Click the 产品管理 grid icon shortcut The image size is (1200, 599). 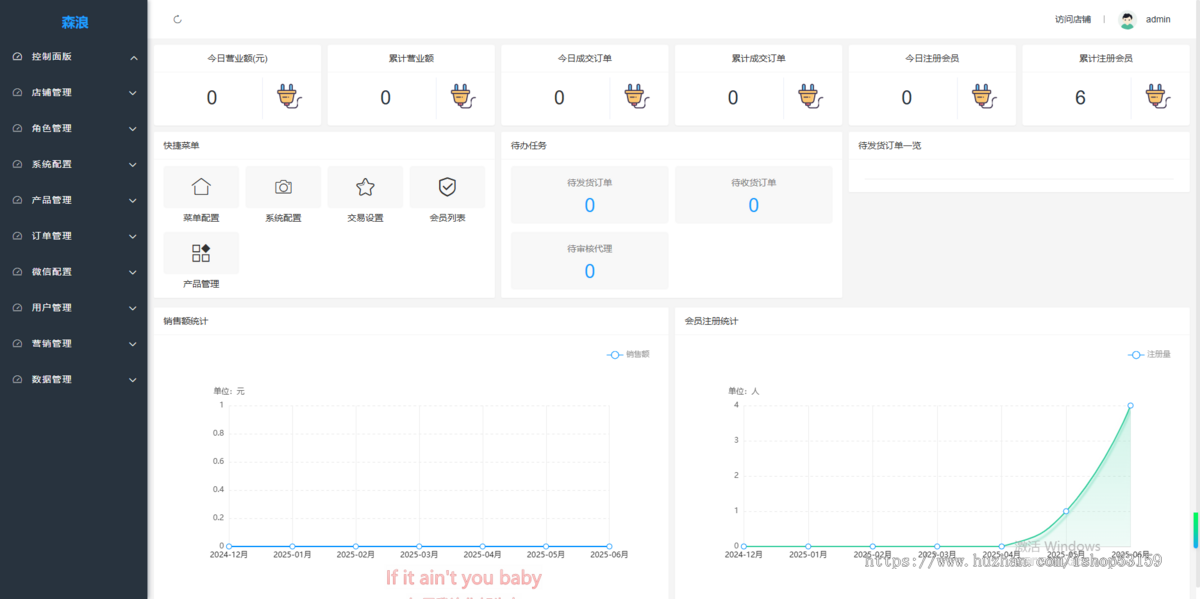[x=201, y=253]
